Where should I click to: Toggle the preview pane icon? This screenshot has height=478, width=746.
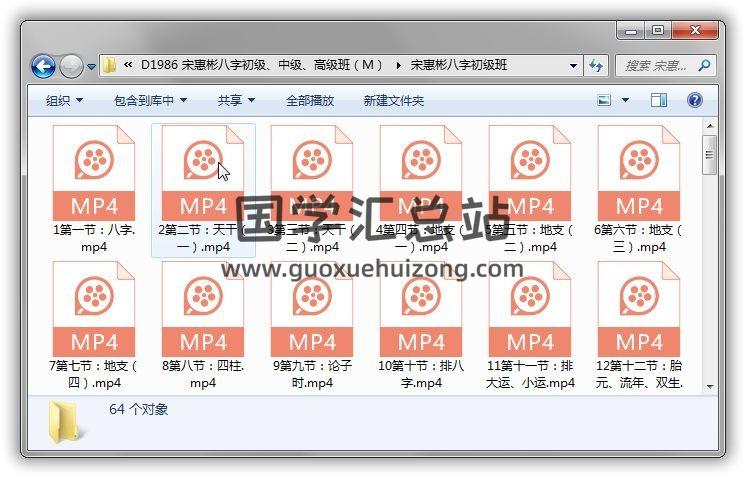[x=658, y=100]
